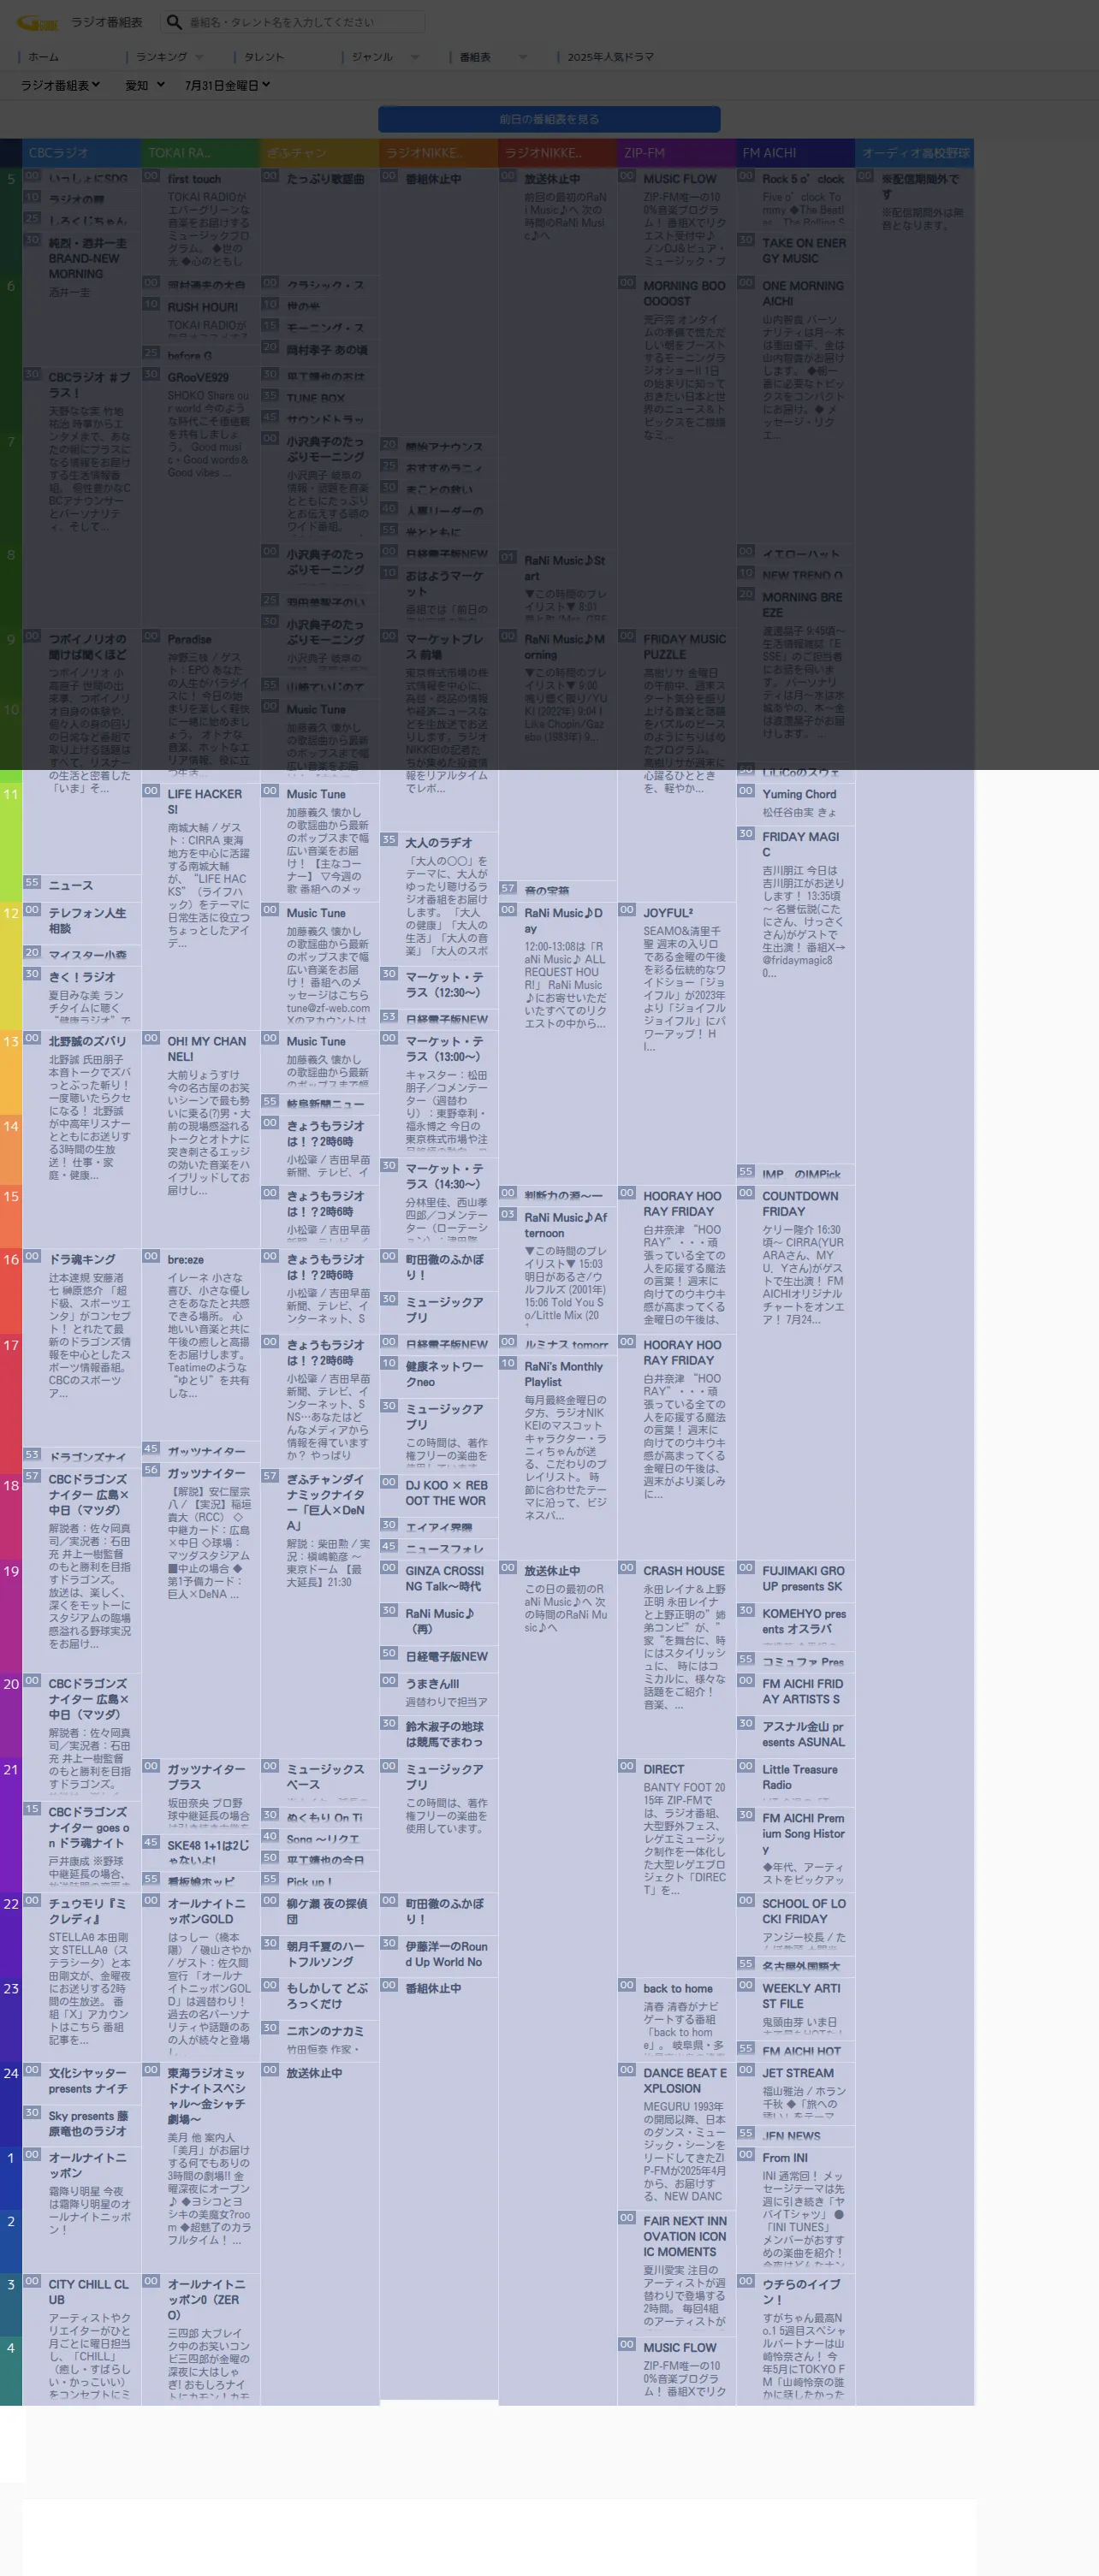Open the RaNi Music♪Afternoon program
Image resolution: width=1099 pixels, height=2576 pixels.
[x=565, y=1224]
